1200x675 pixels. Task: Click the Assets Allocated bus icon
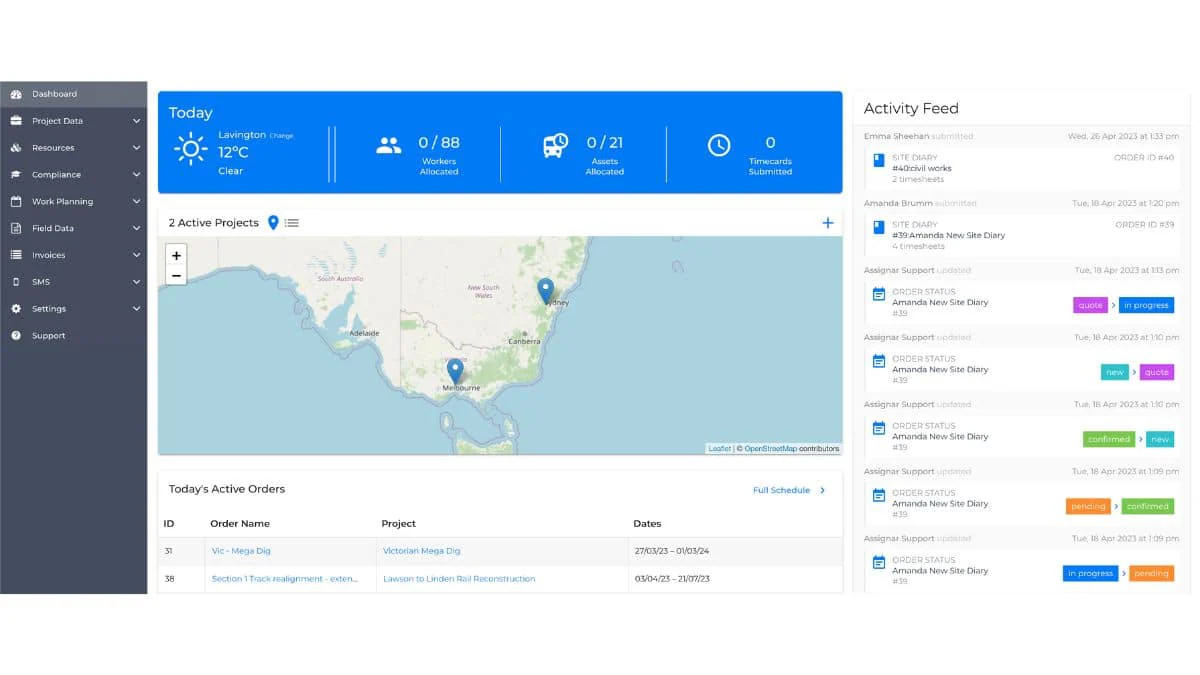point(555,146)
